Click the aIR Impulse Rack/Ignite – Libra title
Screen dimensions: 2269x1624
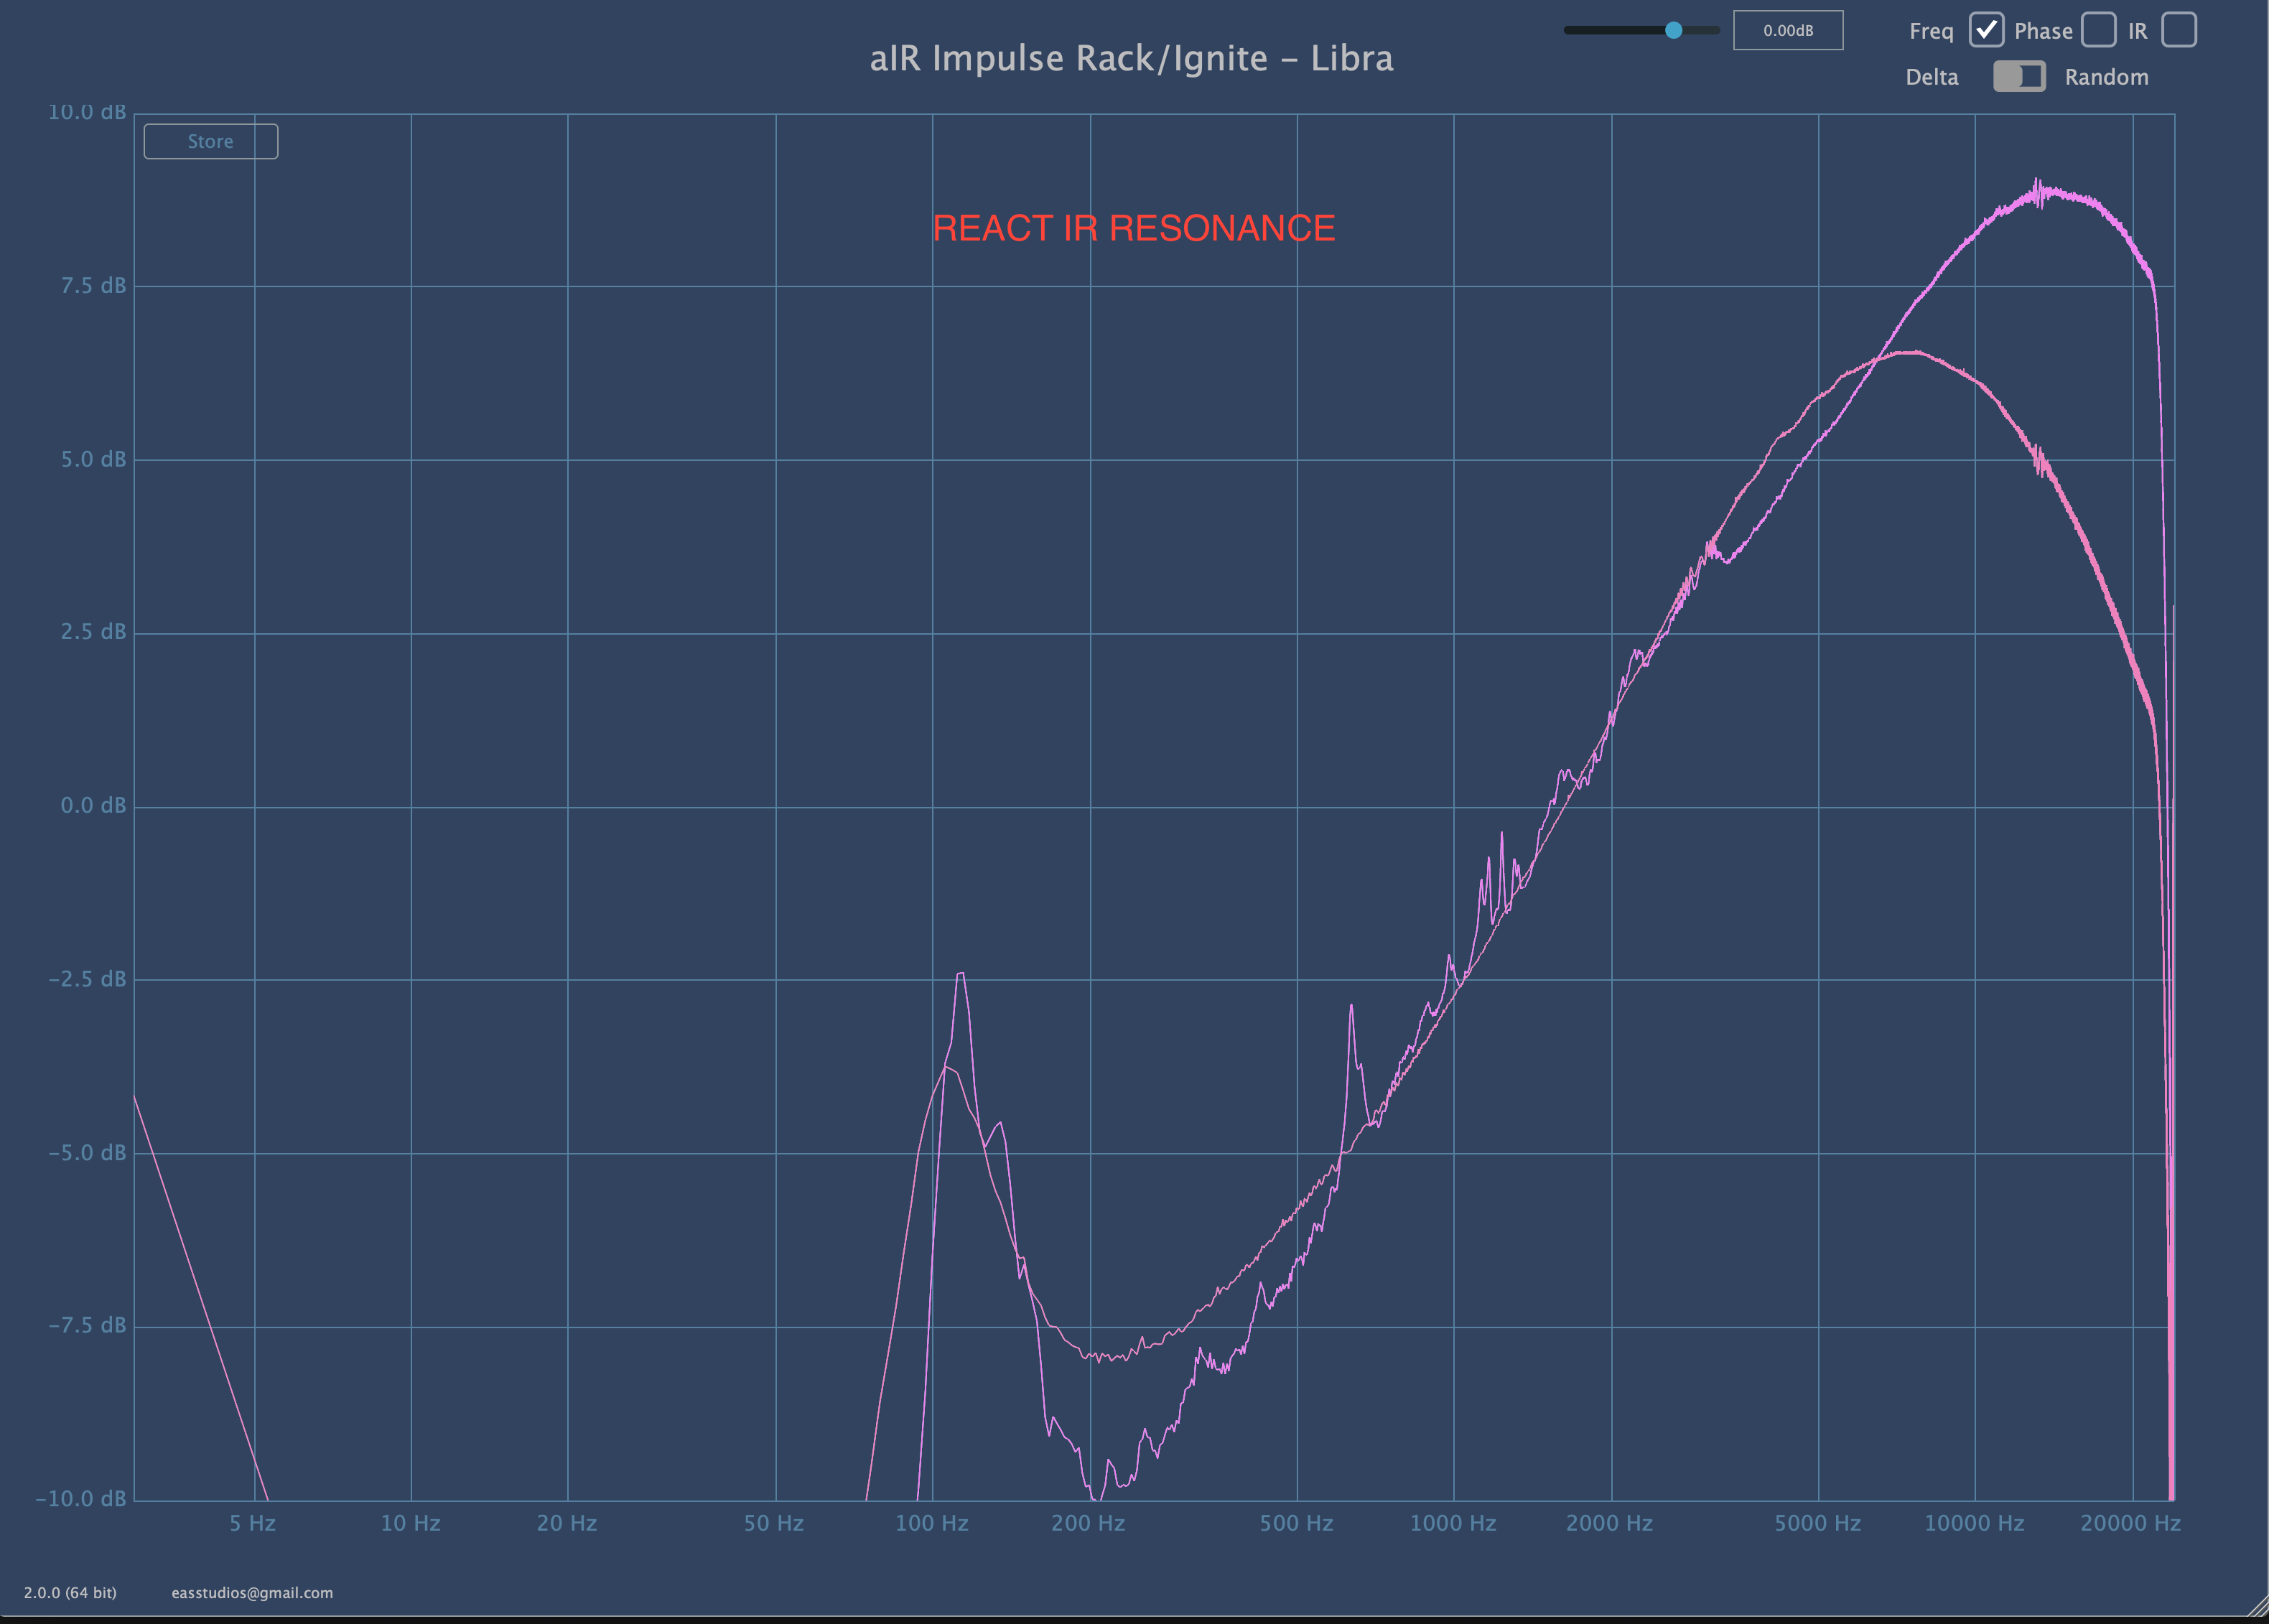click(x=1131, y=58)
